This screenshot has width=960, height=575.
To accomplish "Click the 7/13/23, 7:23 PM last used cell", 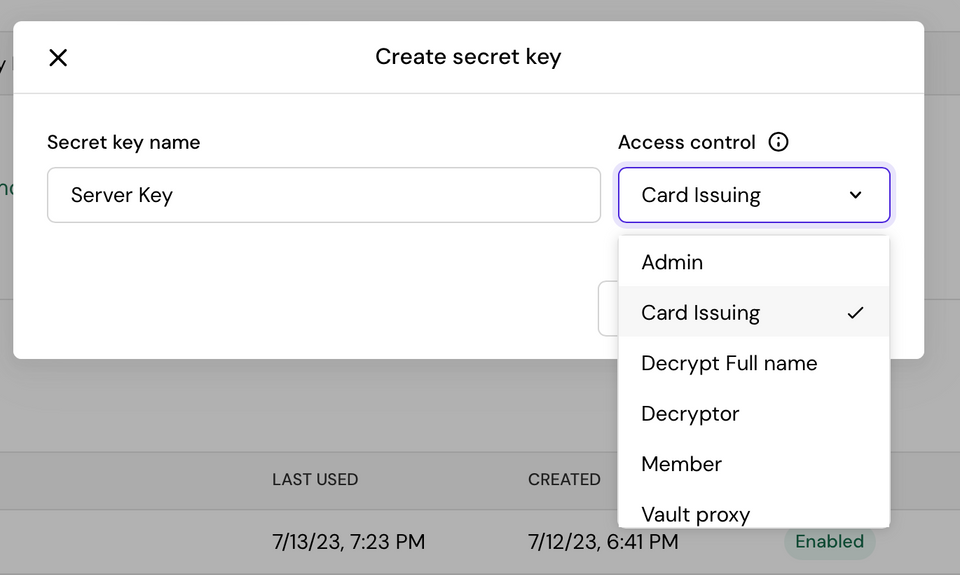I will point(348,542).
